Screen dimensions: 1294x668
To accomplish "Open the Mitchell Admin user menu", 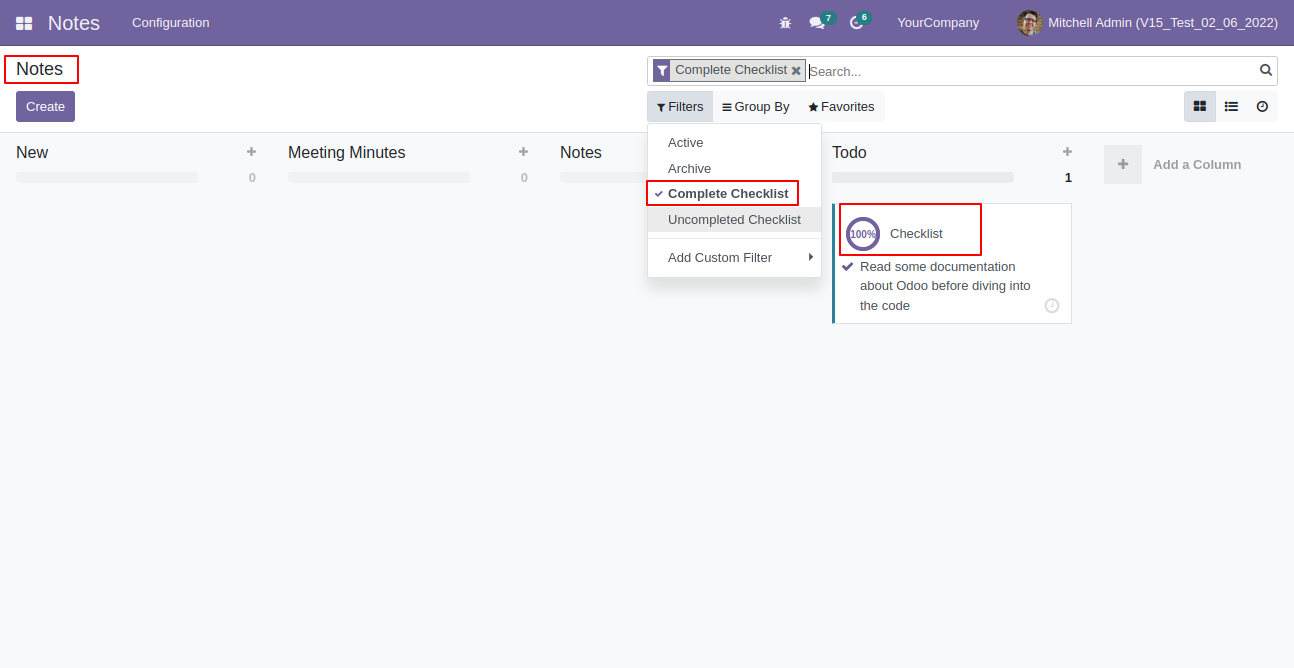I will (1147, 23).
